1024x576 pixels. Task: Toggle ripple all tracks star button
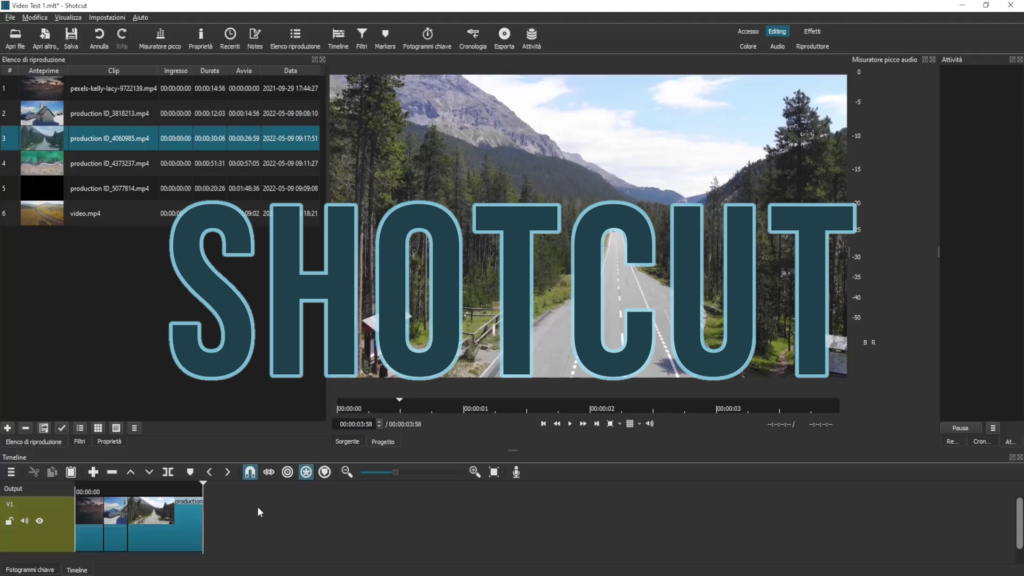pyautogui.click(x=306, y=472)
